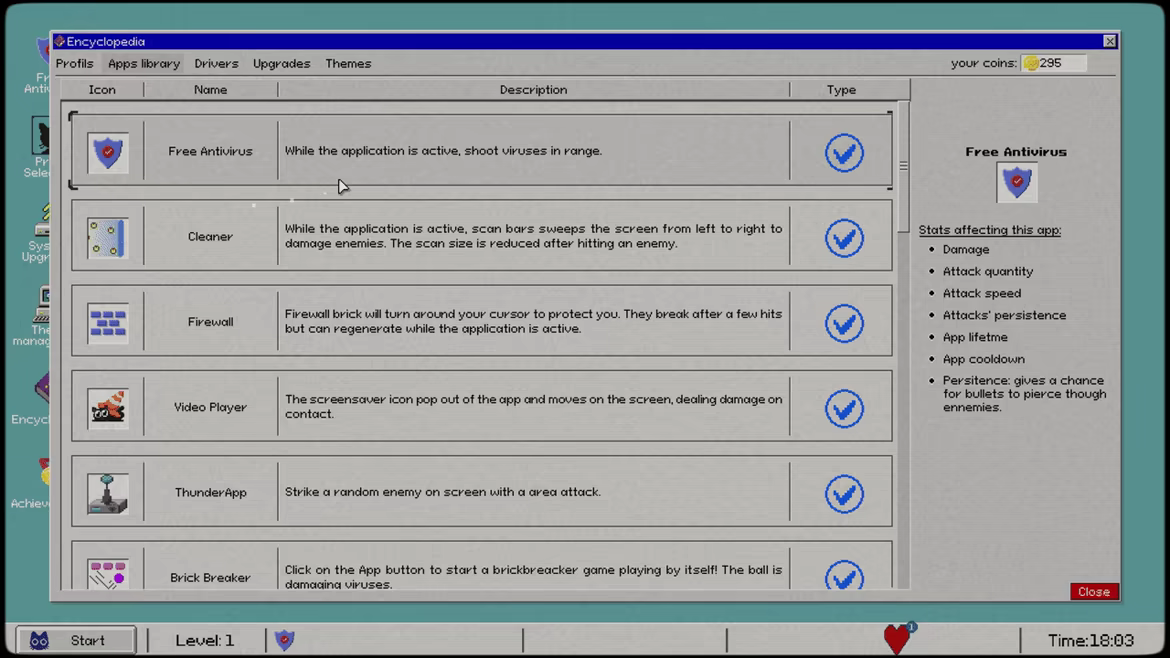Select the Firewall name cell

pyautogui.click(x=210, y=322)
